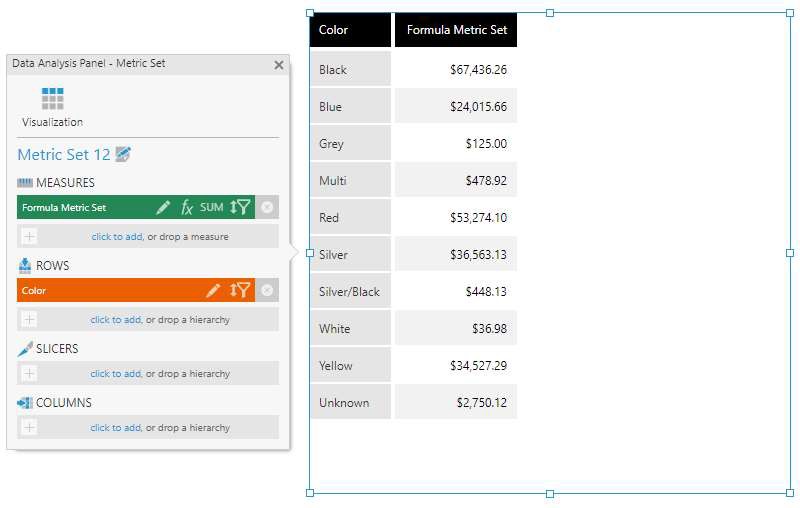Click 'click to add' link under Rows
Screen dimensions: 800x508
point(115,320)
